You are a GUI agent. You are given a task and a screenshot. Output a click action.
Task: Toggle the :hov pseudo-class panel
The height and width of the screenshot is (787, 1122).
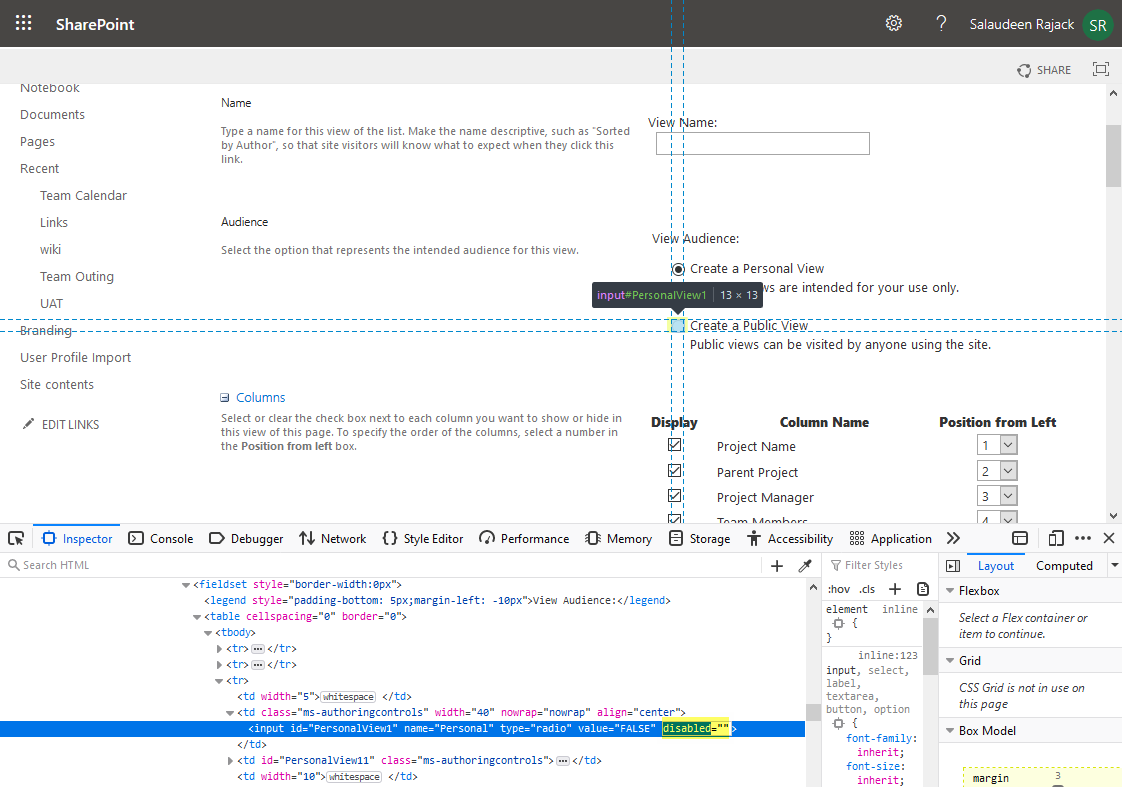tap(839, 589)
